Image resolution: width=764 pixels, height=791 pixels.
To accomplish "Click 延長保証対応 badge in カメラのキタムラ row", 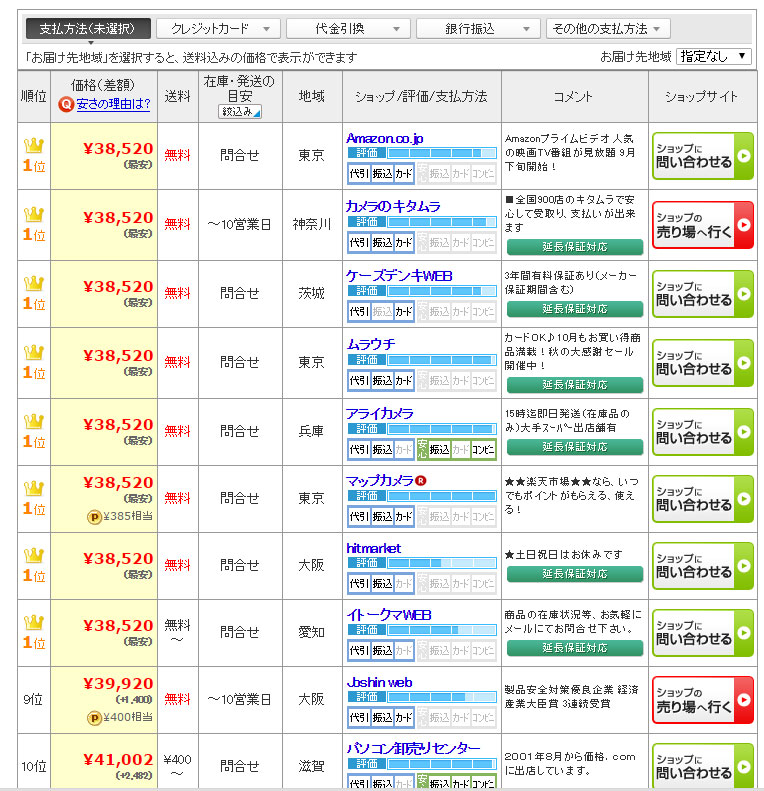I will tap(575, 247).
